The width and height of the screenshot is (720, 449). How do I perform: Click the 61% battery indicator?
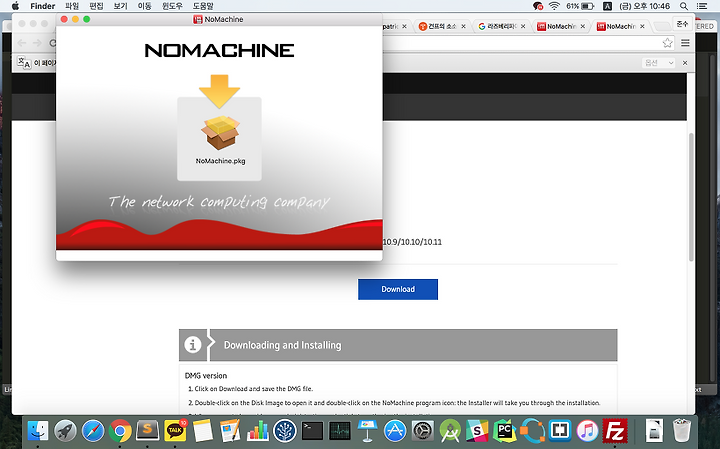[580, 6]
